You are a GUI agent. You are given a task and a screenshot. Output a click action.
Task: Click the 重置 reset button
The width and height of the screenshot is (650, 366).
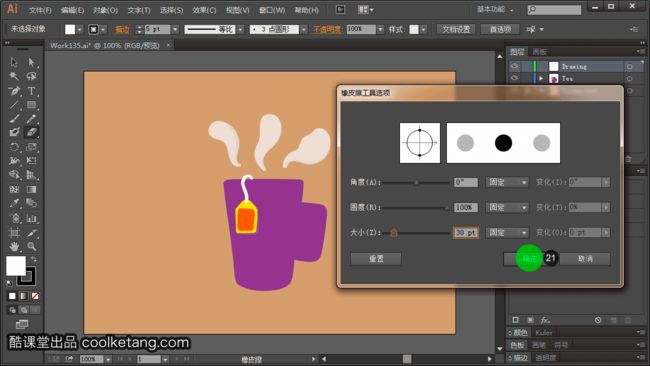[376, 259]
